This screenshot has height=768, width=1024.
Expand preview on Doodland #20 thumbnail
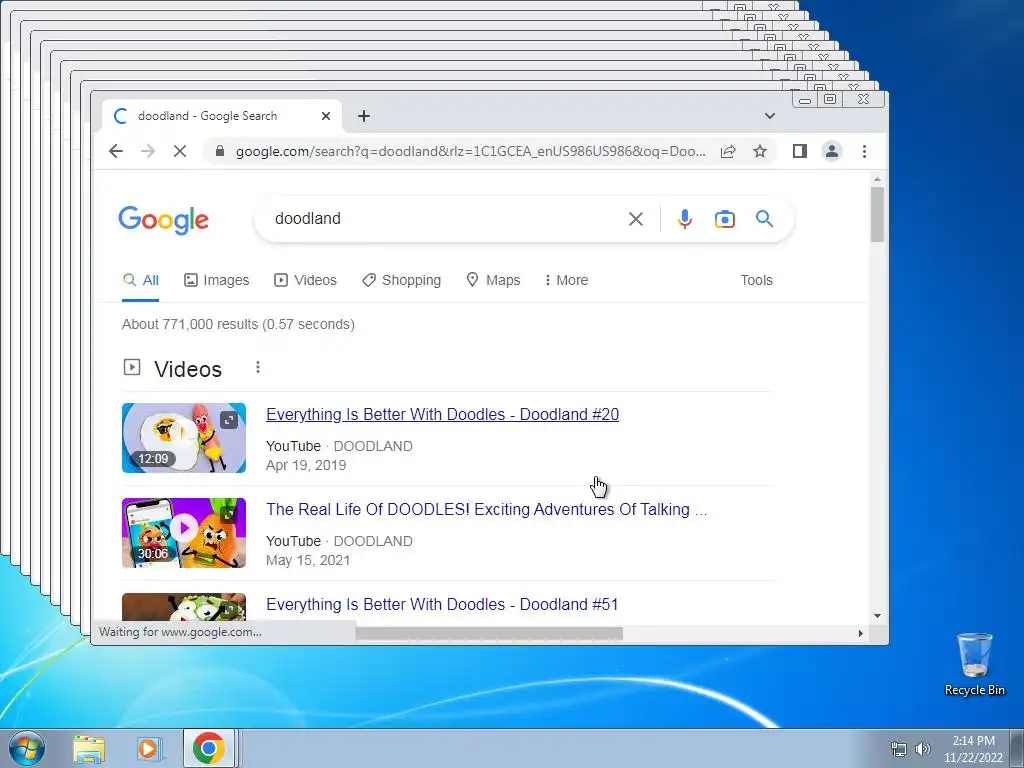(x=229, y=420)
